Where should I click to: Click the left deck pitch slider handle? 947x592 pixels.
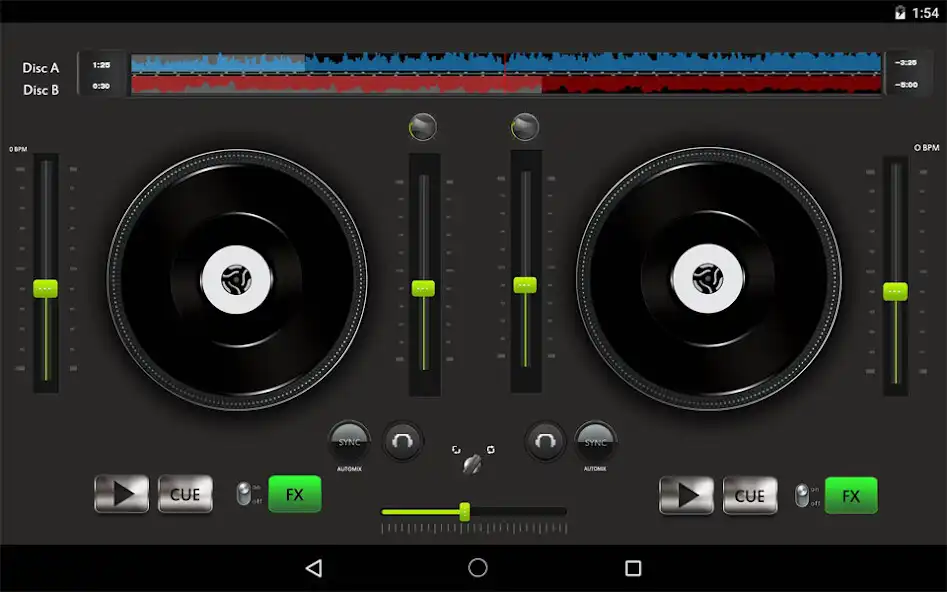pos(45,289)
